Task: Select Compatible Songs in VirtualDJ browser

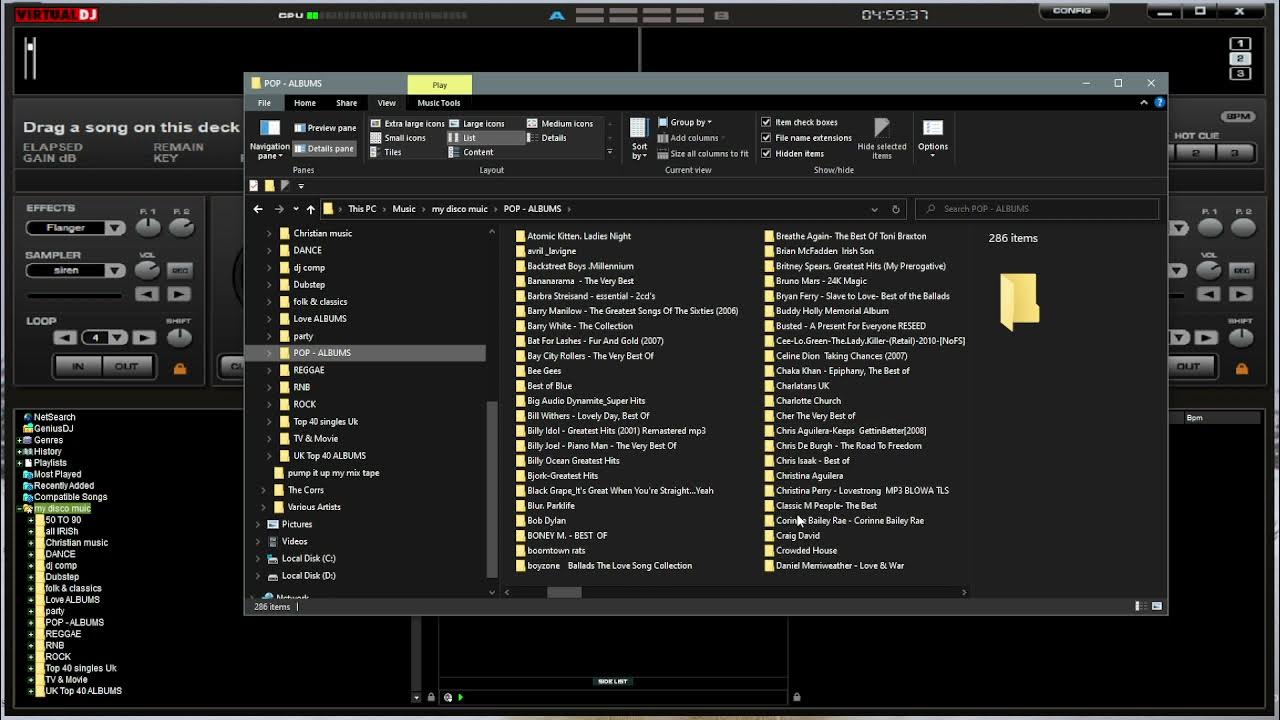Action: pos(65,497)
